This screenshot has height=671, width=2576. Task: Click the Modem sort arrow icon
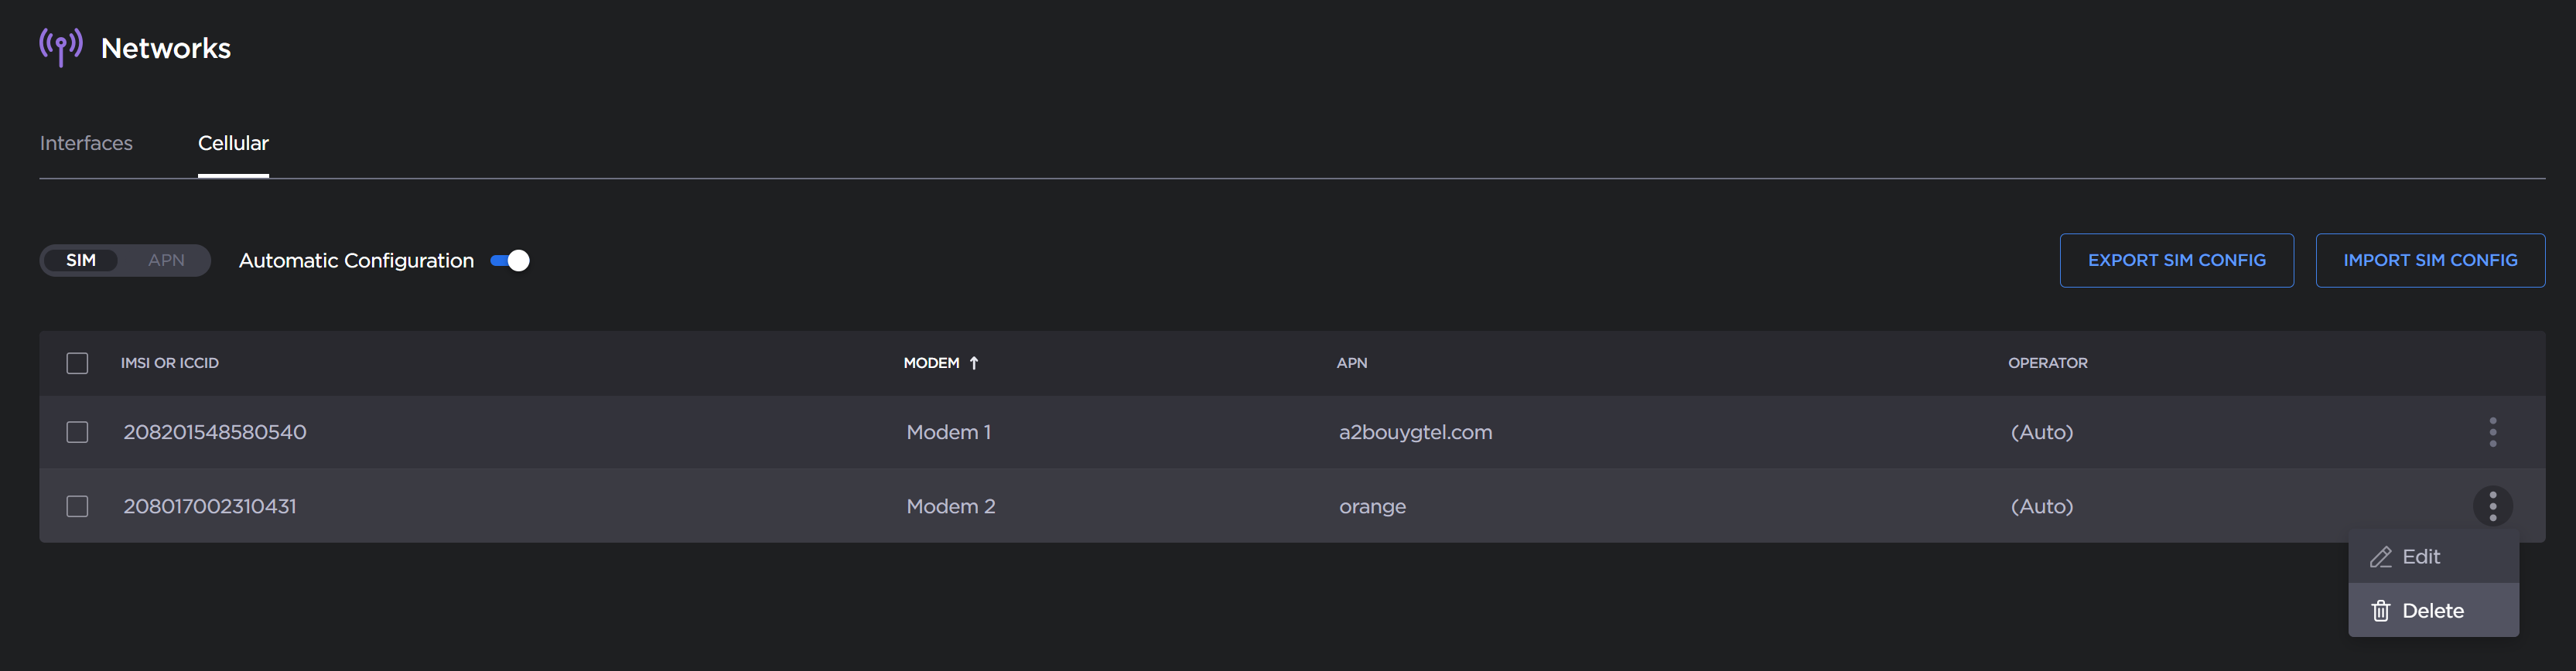click(x=974, y=363)
